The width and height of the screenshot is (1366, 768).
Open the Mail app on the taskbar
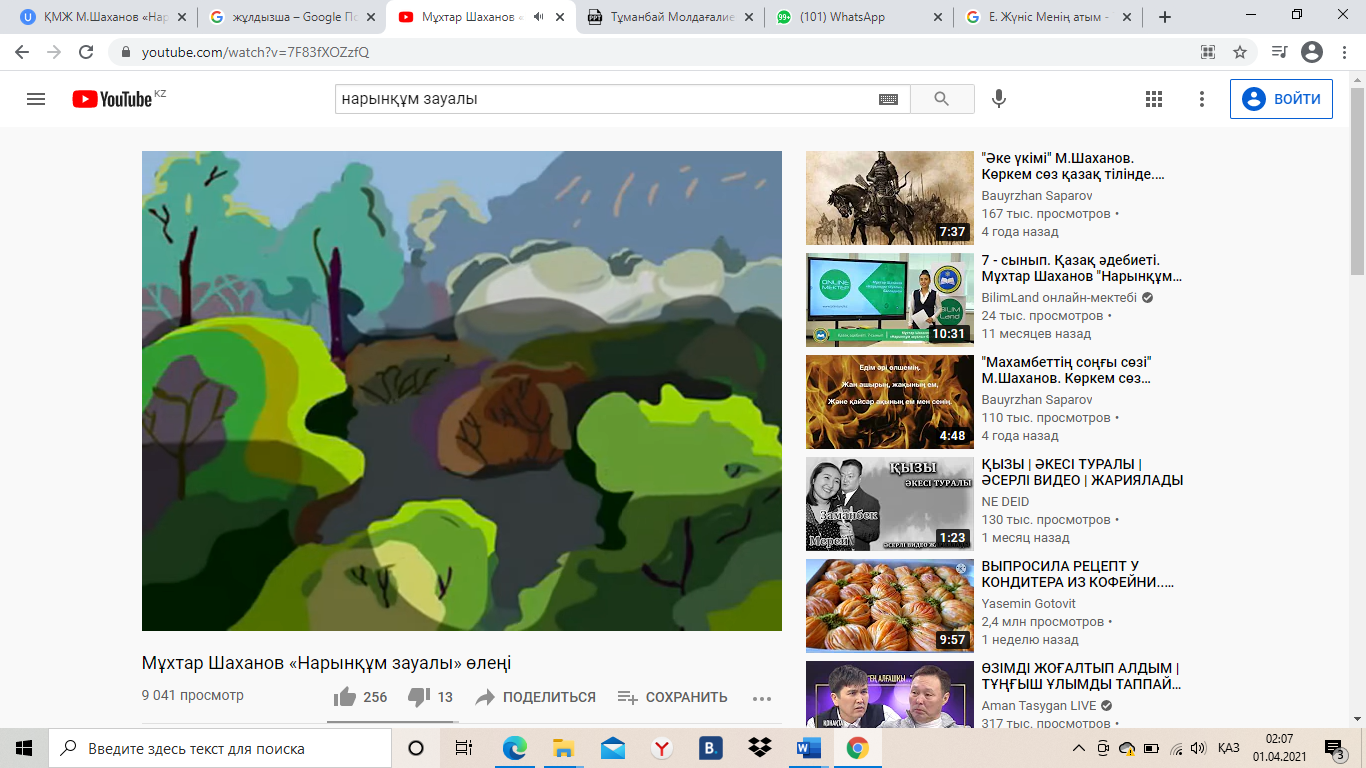[x=612, y=748]
